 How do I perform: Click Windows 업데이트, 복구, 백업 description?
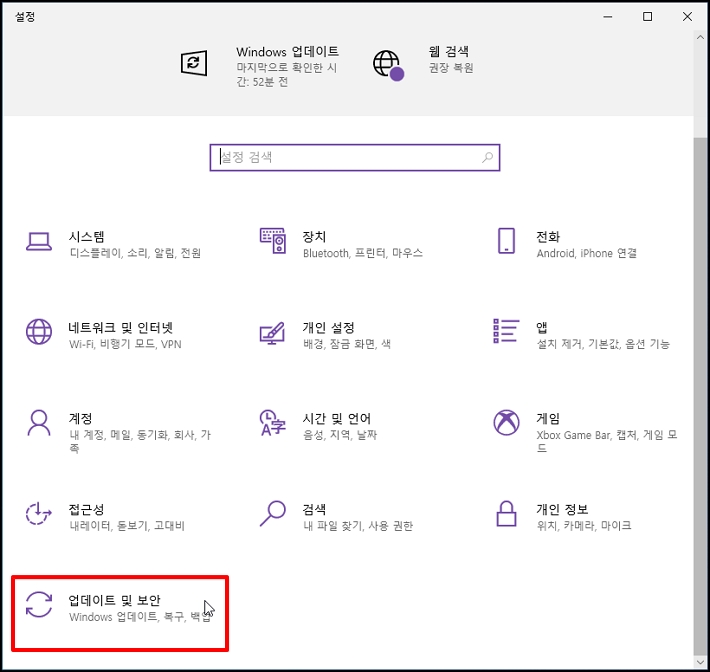[x=140, y=617]
